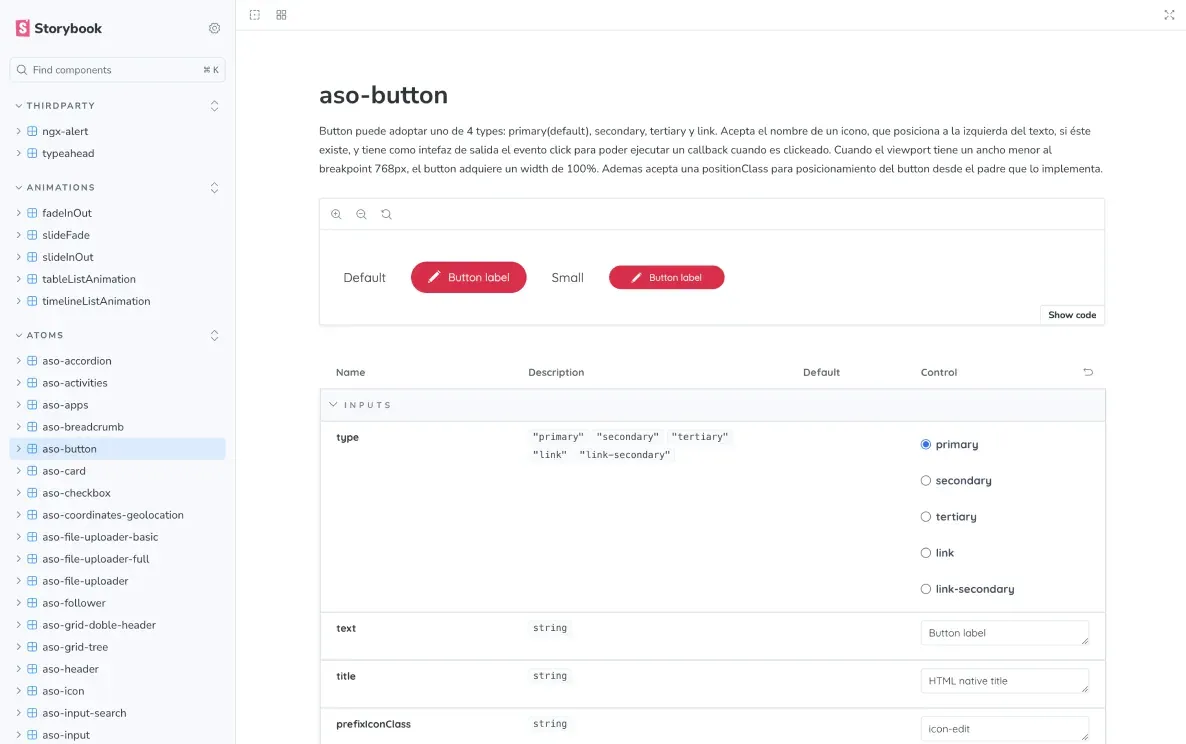Expand all in THIRDPARTY section arrows
This screenshot has height=744, width=1186.
214,106
